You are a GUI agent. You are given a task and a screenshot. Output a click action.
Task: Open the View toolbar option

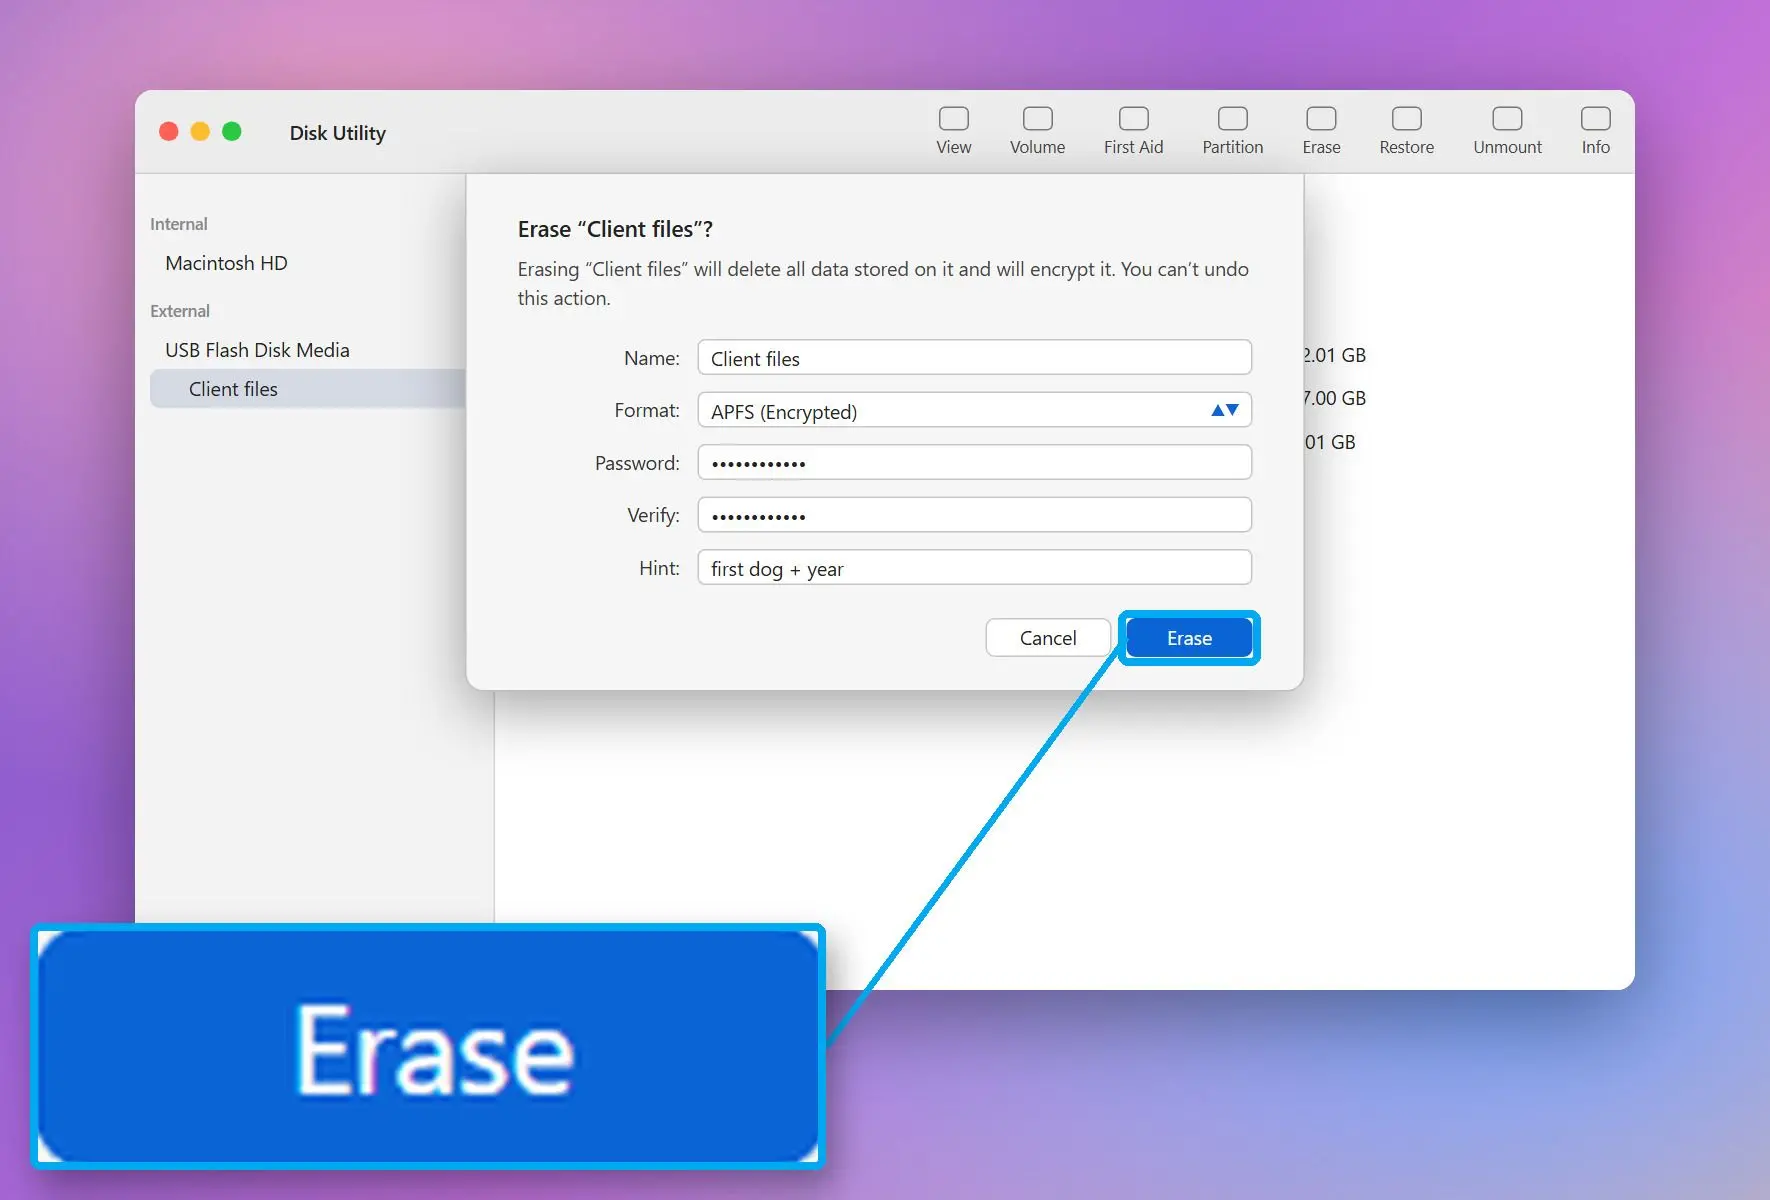pyautogui.click(x=953, y=131)
